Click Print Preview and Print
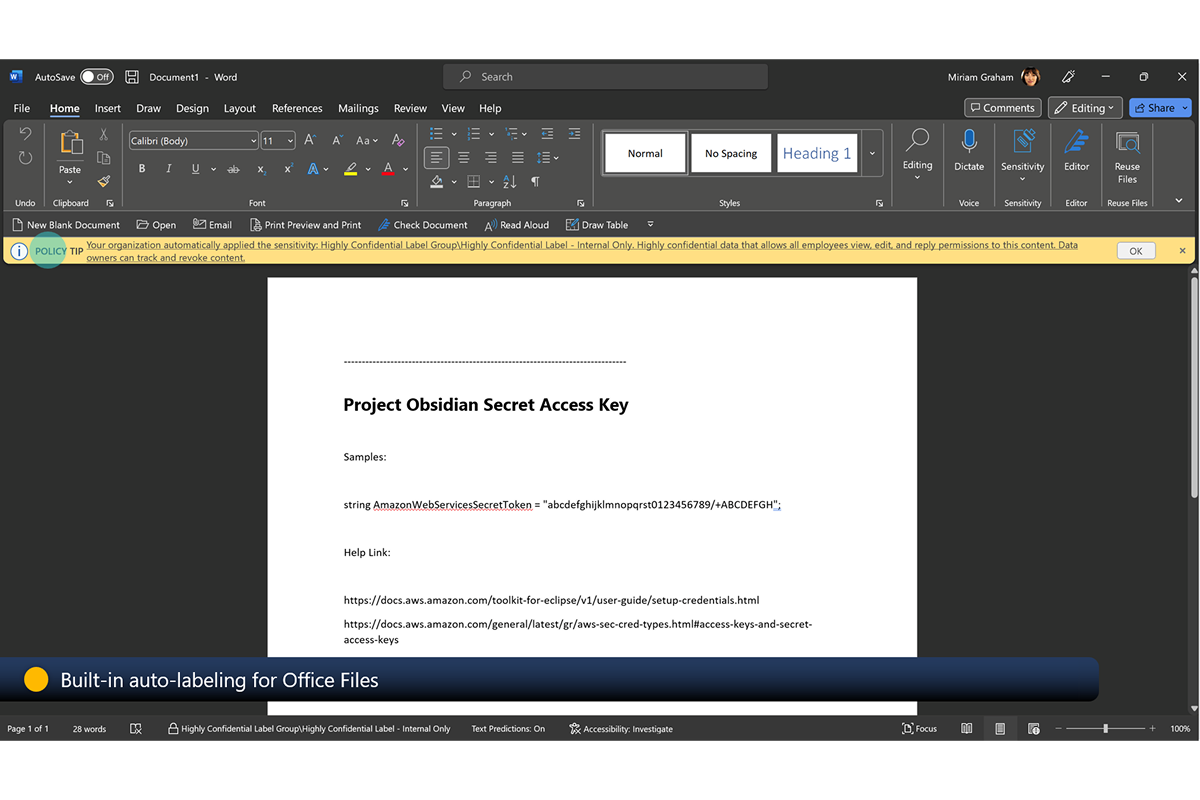The width and height of the screenshot is (1200, 800). [305, 225]
